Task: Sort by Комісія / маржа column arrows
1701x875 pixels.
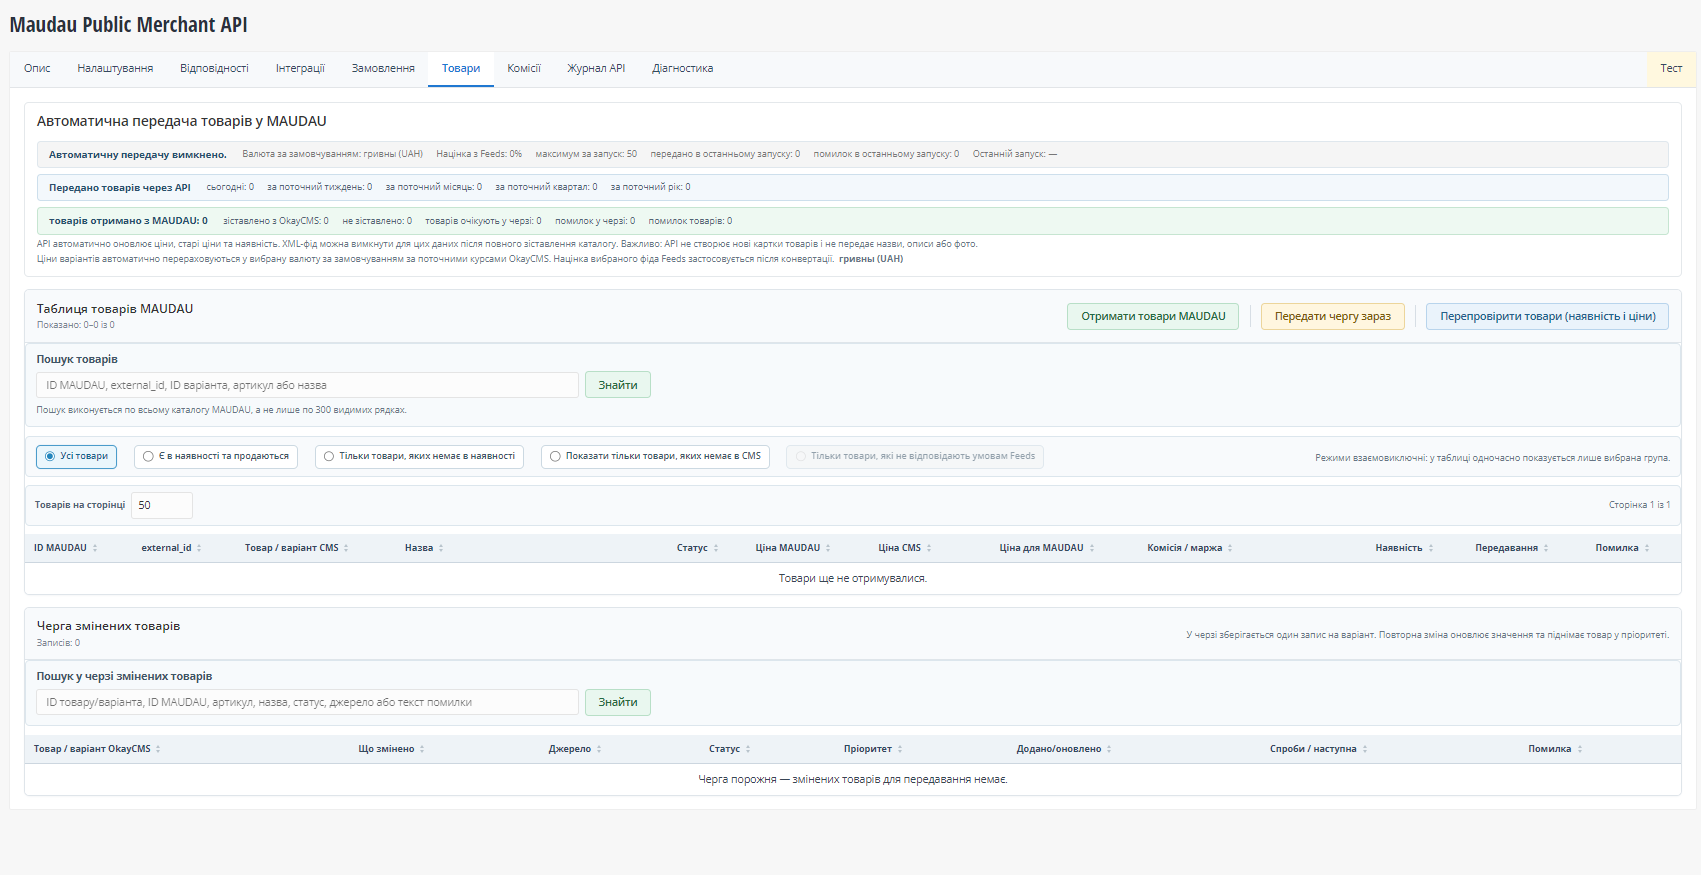Action: point(1230,548)
